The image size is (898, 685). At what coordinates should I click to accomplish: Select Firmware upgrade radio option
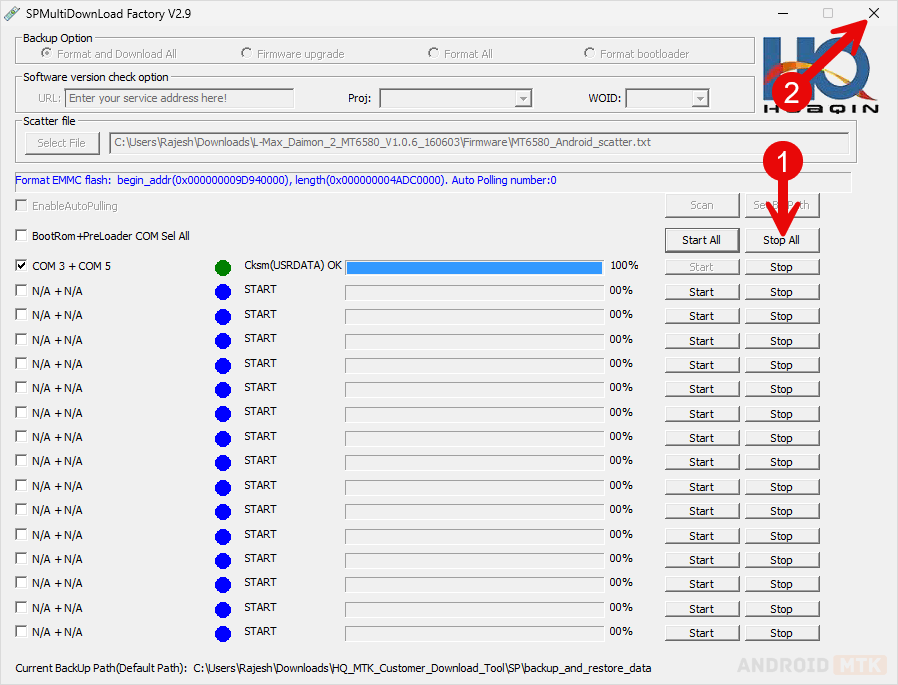(247, 53)
